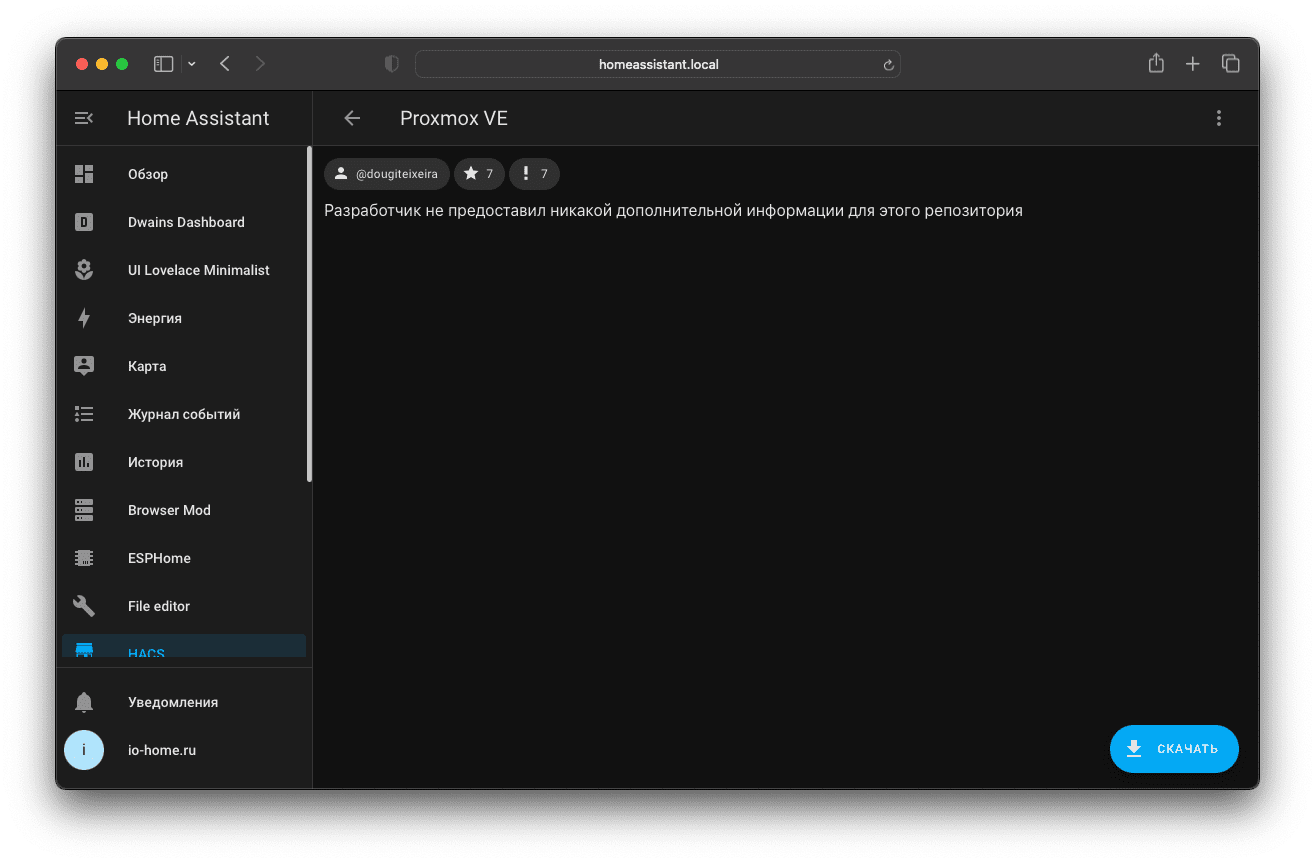Open Dwains Dashboard from sidebar
The image size is (1315, 863).
click(186, 222)
